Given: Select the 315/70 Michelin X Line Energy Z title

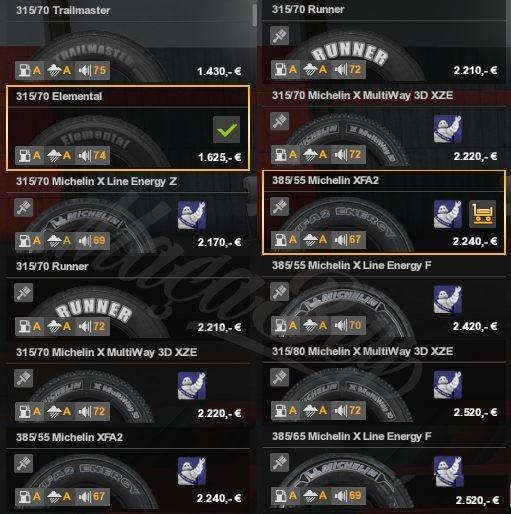Looking at the screenshot, I should tap(96, 181).
